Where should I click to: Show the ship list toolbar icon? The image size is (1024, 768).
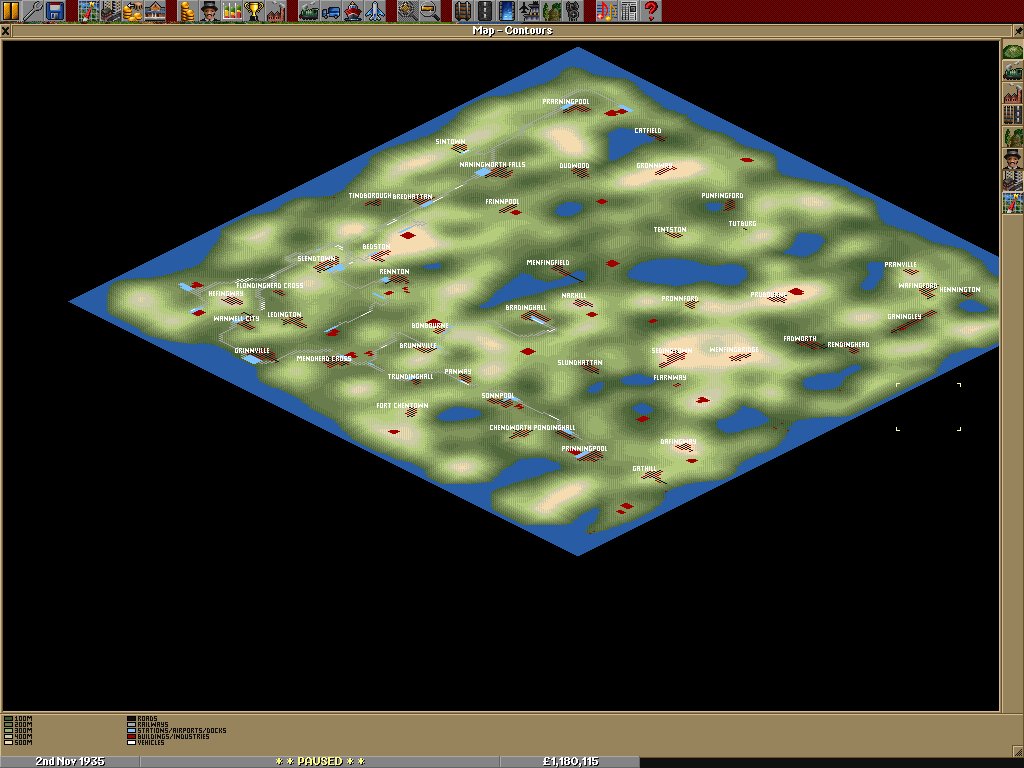pyautogui.click(x=353, y=10)
